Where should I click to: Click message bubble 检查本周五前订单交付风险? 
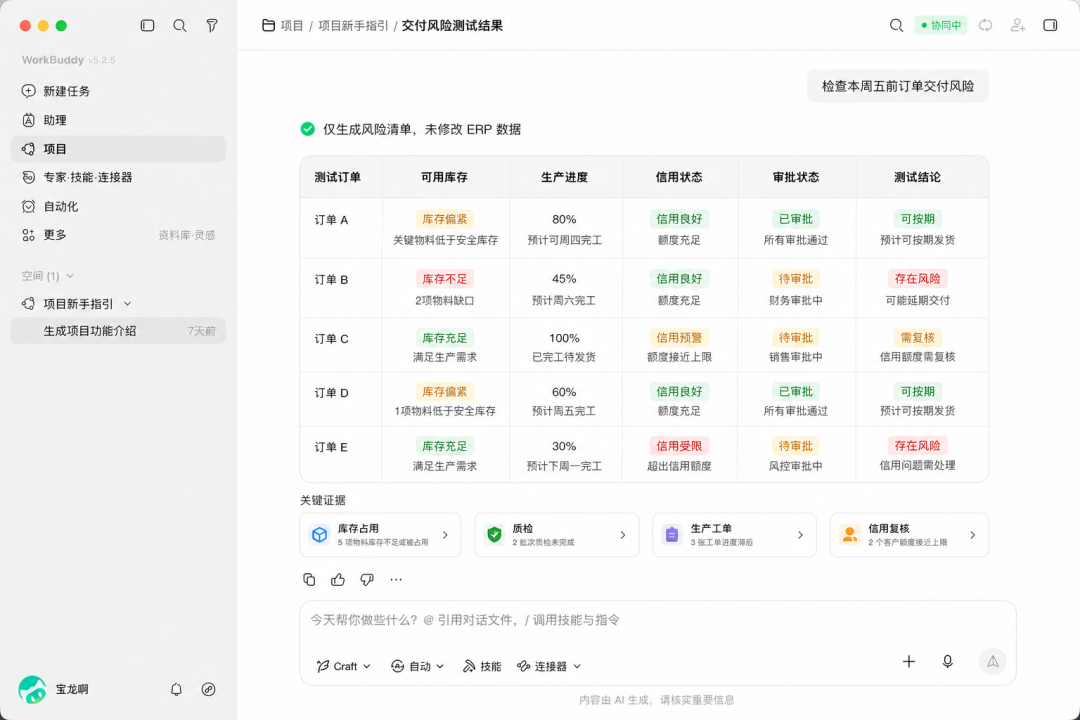tap(898, 86)
